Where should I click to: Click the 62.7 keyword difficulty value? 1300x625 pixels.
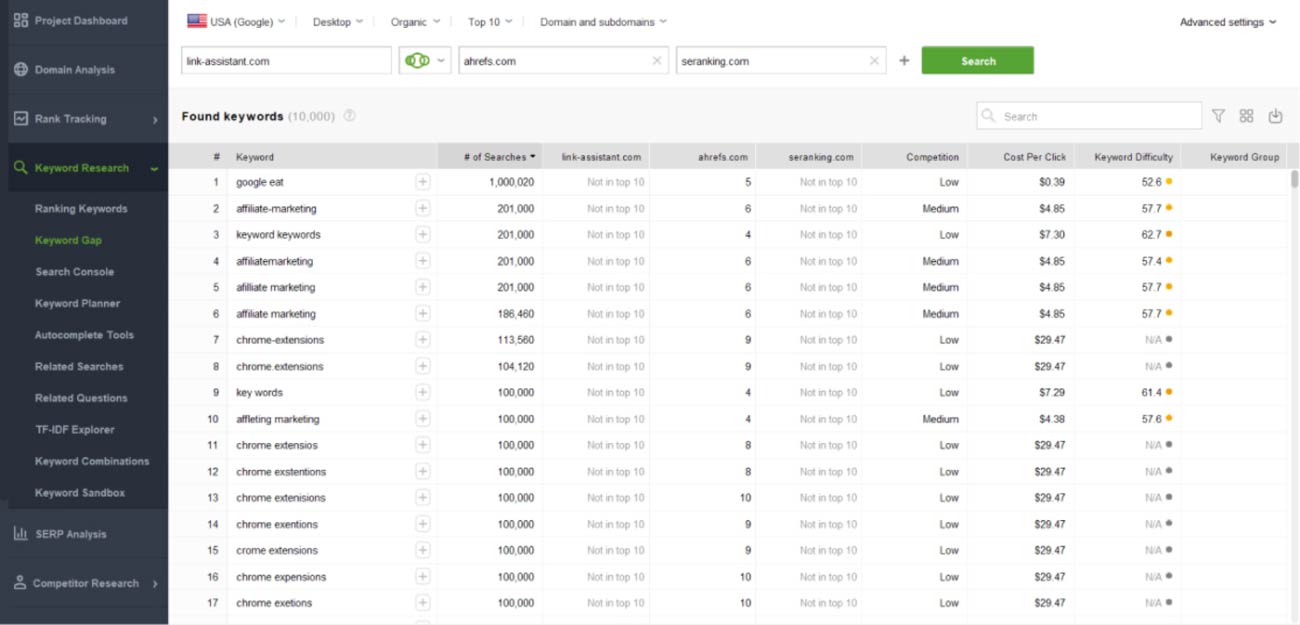click(1151, 235)
